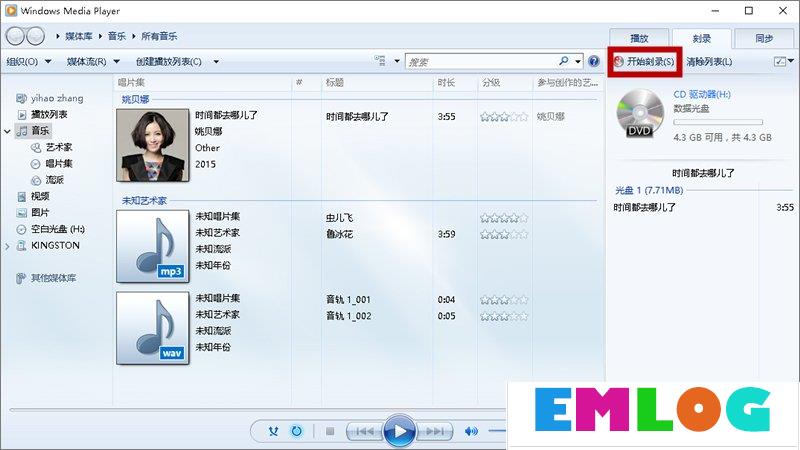
Task: Switch to the 播放 tab
Action: coord(639,38)
